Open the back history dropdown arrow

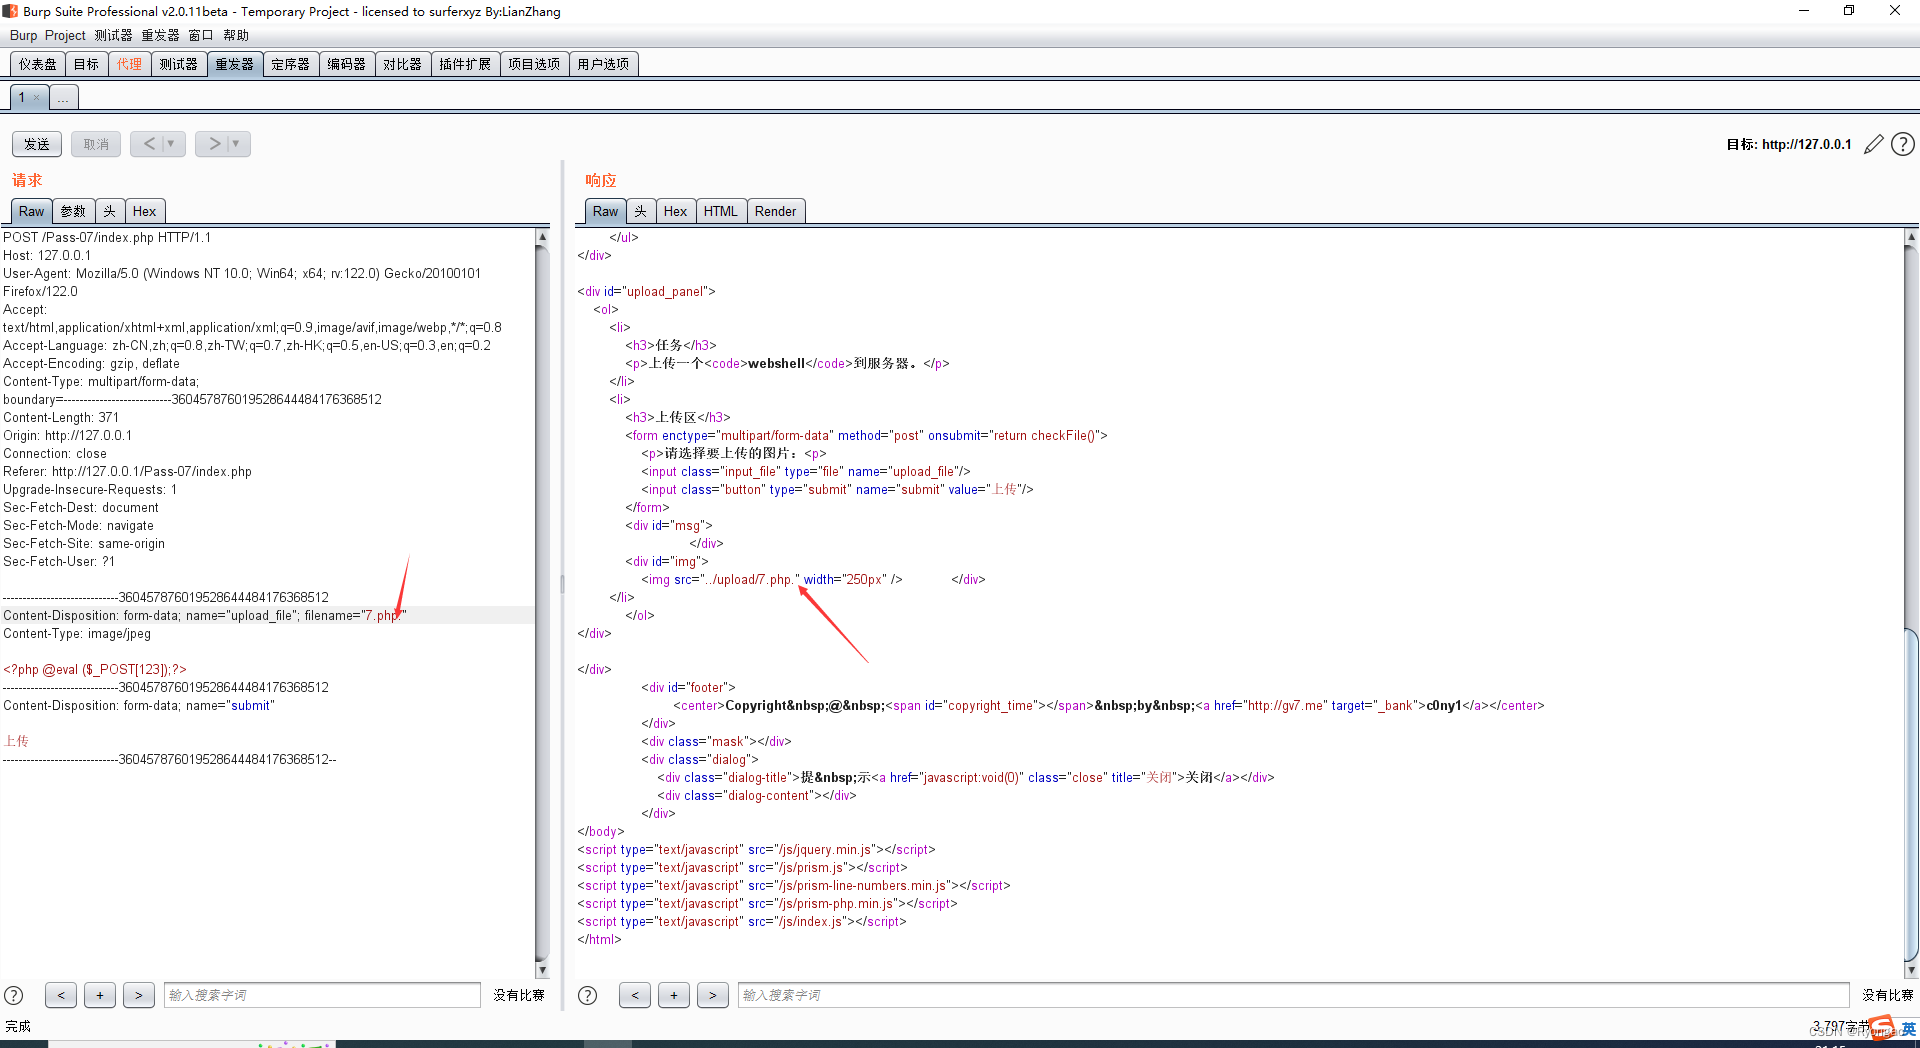(172, 144)
